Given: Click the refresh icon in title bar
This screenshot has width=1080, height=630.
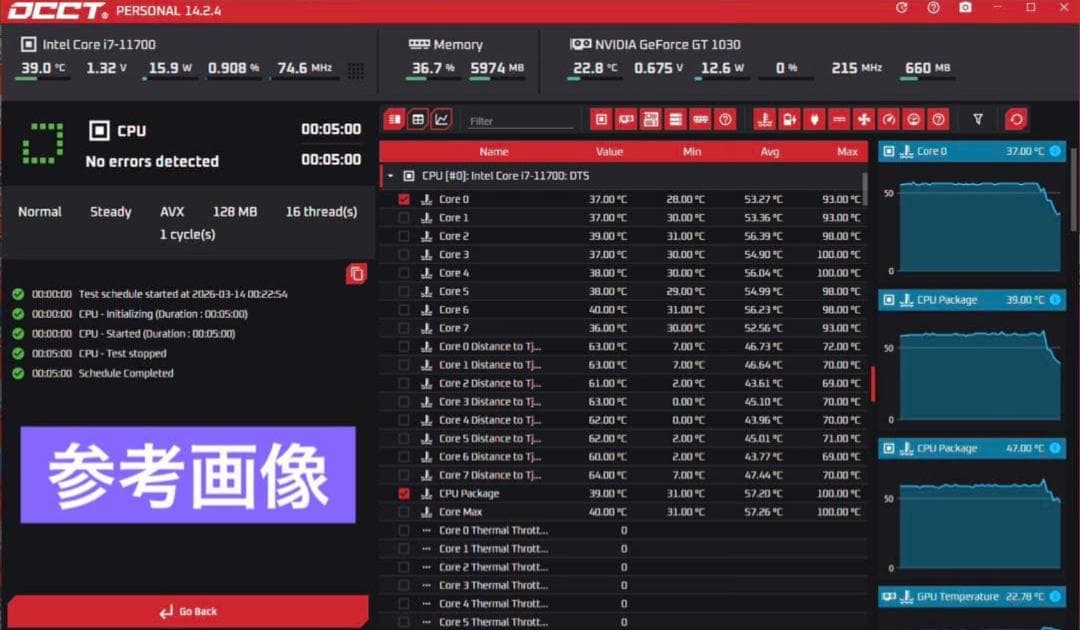Looking at the screenshot, I should pyautogui.click(x=902, y=8).
